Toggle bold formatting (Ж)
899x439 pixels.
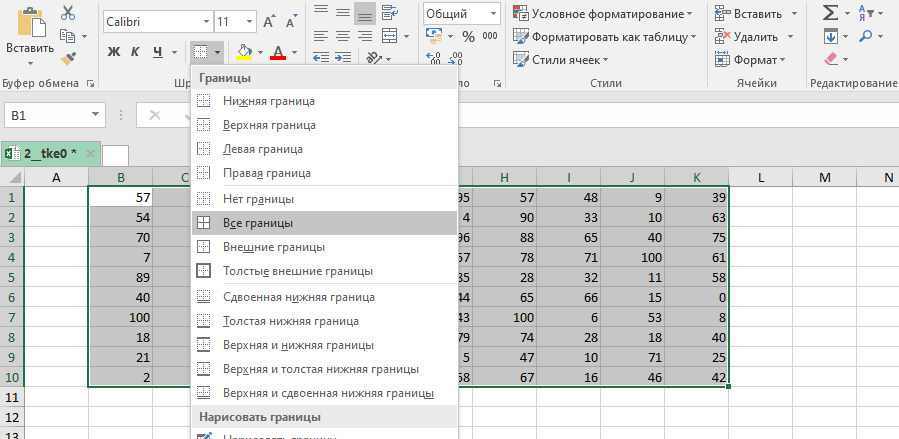(x=114, y=52)
